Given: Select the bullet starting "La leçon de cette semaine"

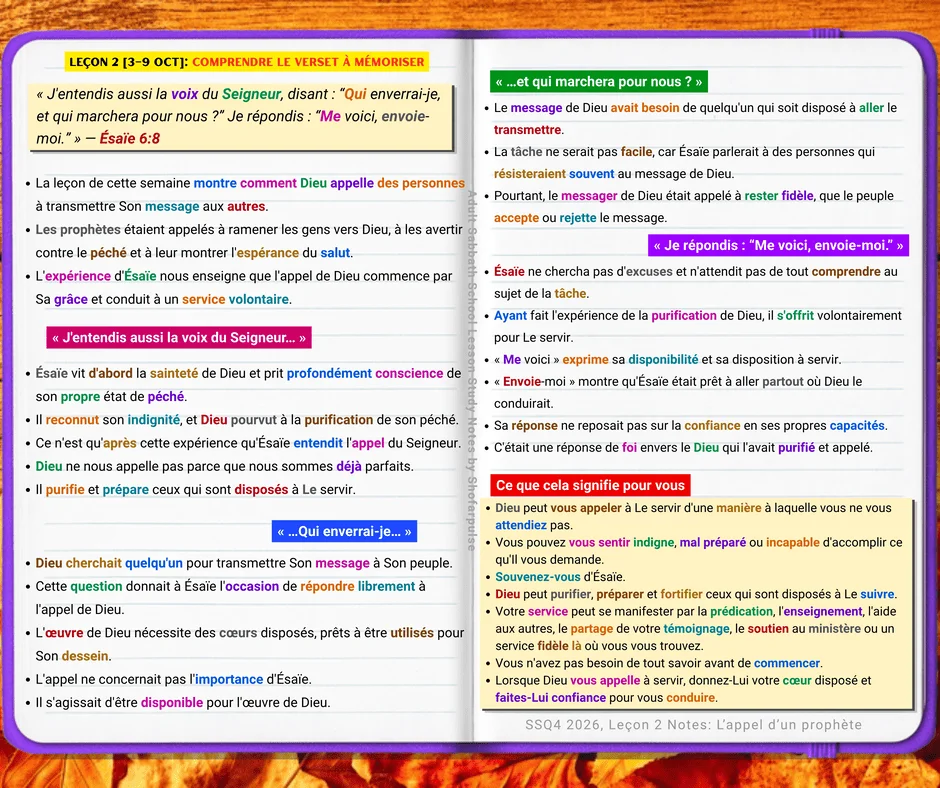Looking at the screenshot, I should click(x=250, y=194).
